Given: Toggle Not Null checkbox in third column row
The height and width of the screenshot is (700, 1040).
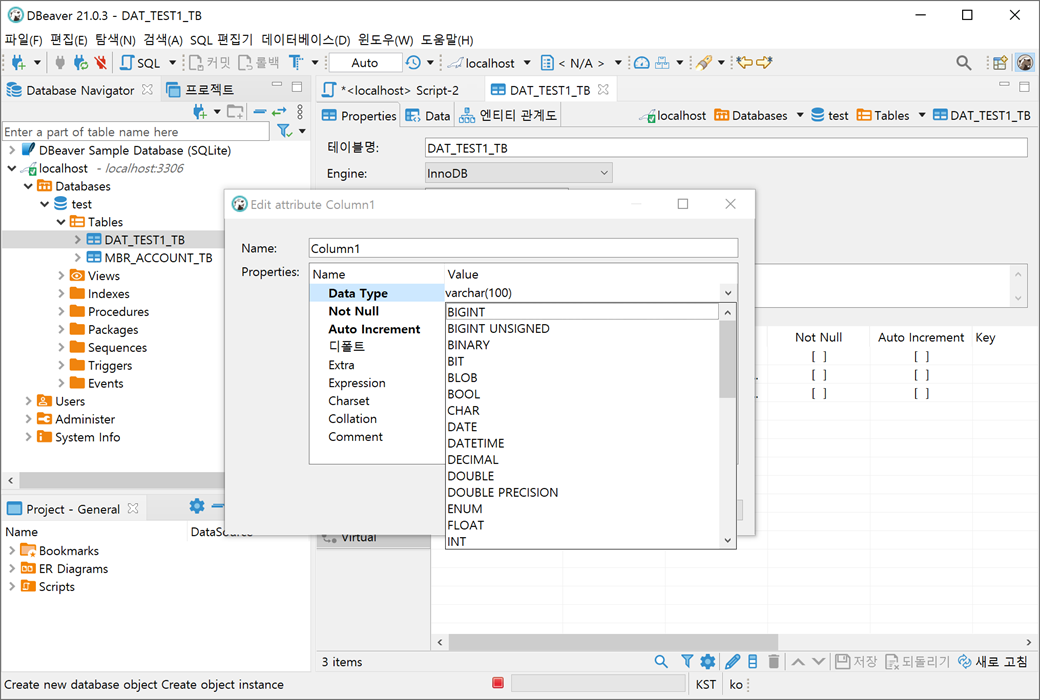Looking at the screenshot, I should (819, 393).
